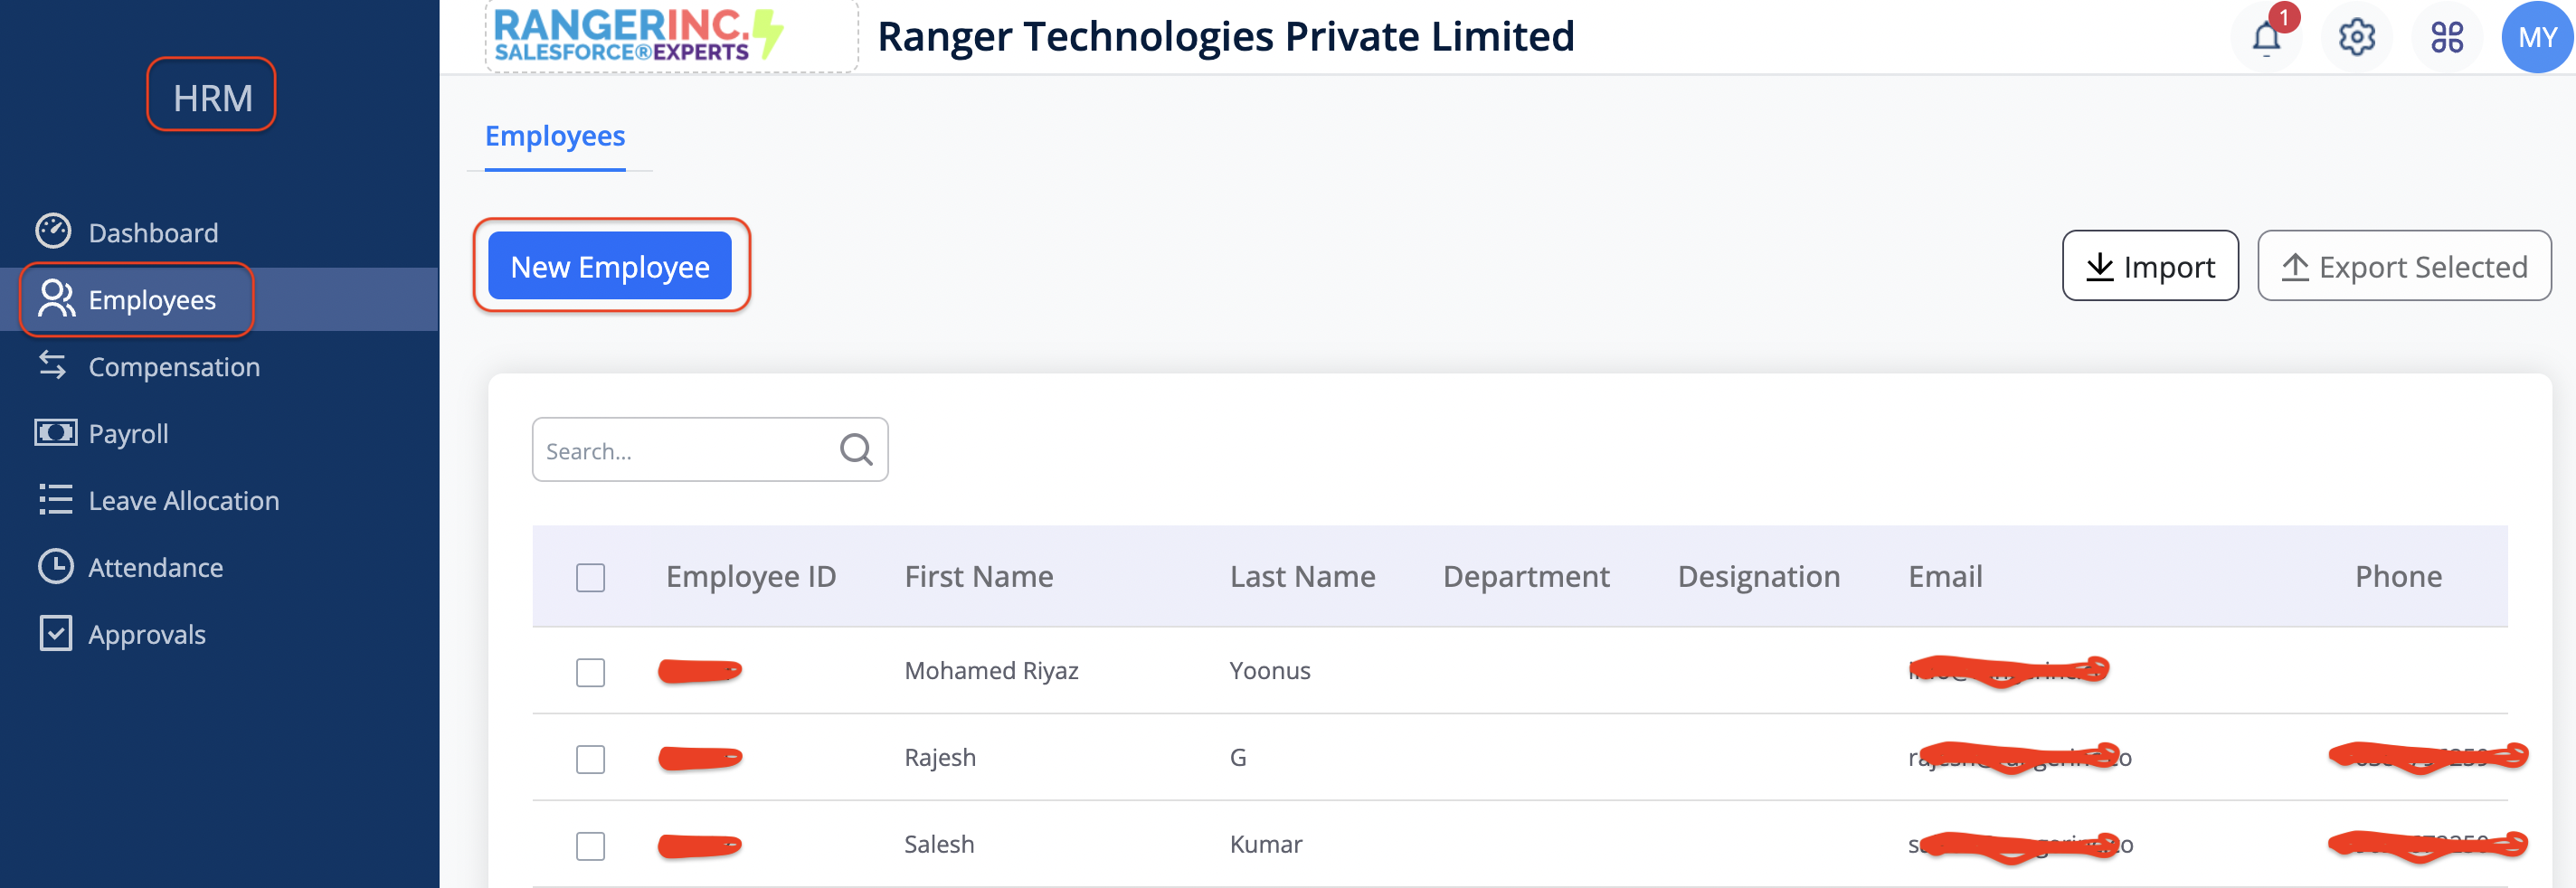
Task: Check the Mohamed Riyaz row checkbox
Action: [590, 672]
